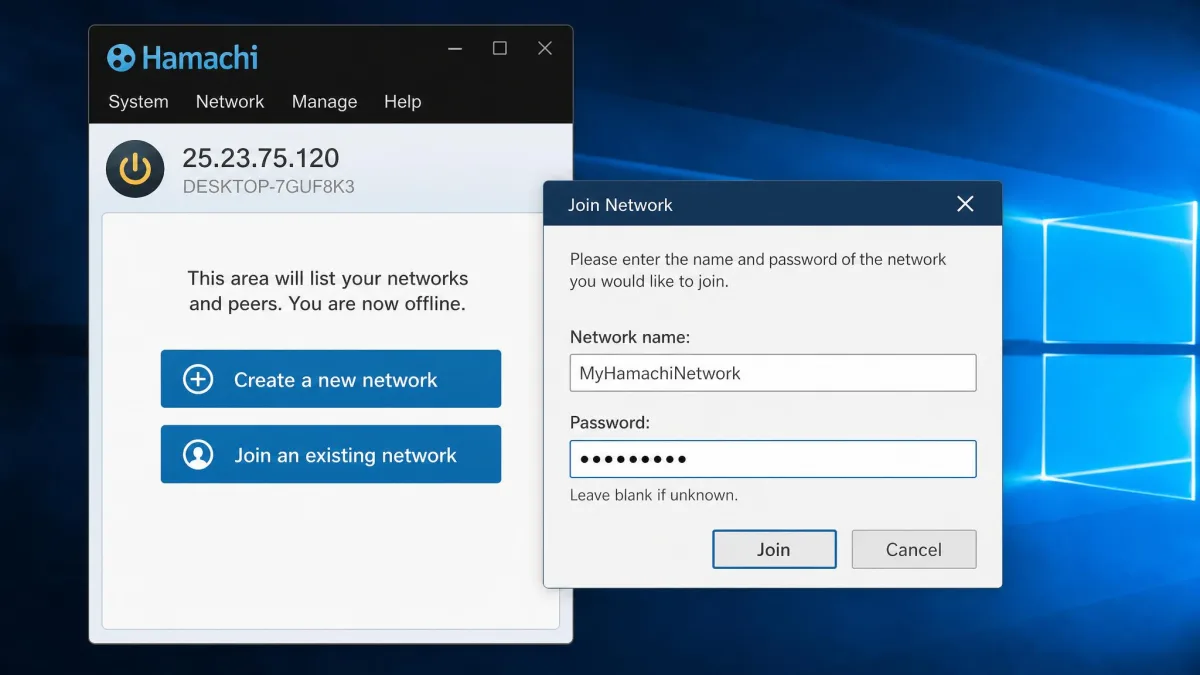Click the 'You are now offline' message
Screen dimensions: 1200x675
click(x=377, y=304)
